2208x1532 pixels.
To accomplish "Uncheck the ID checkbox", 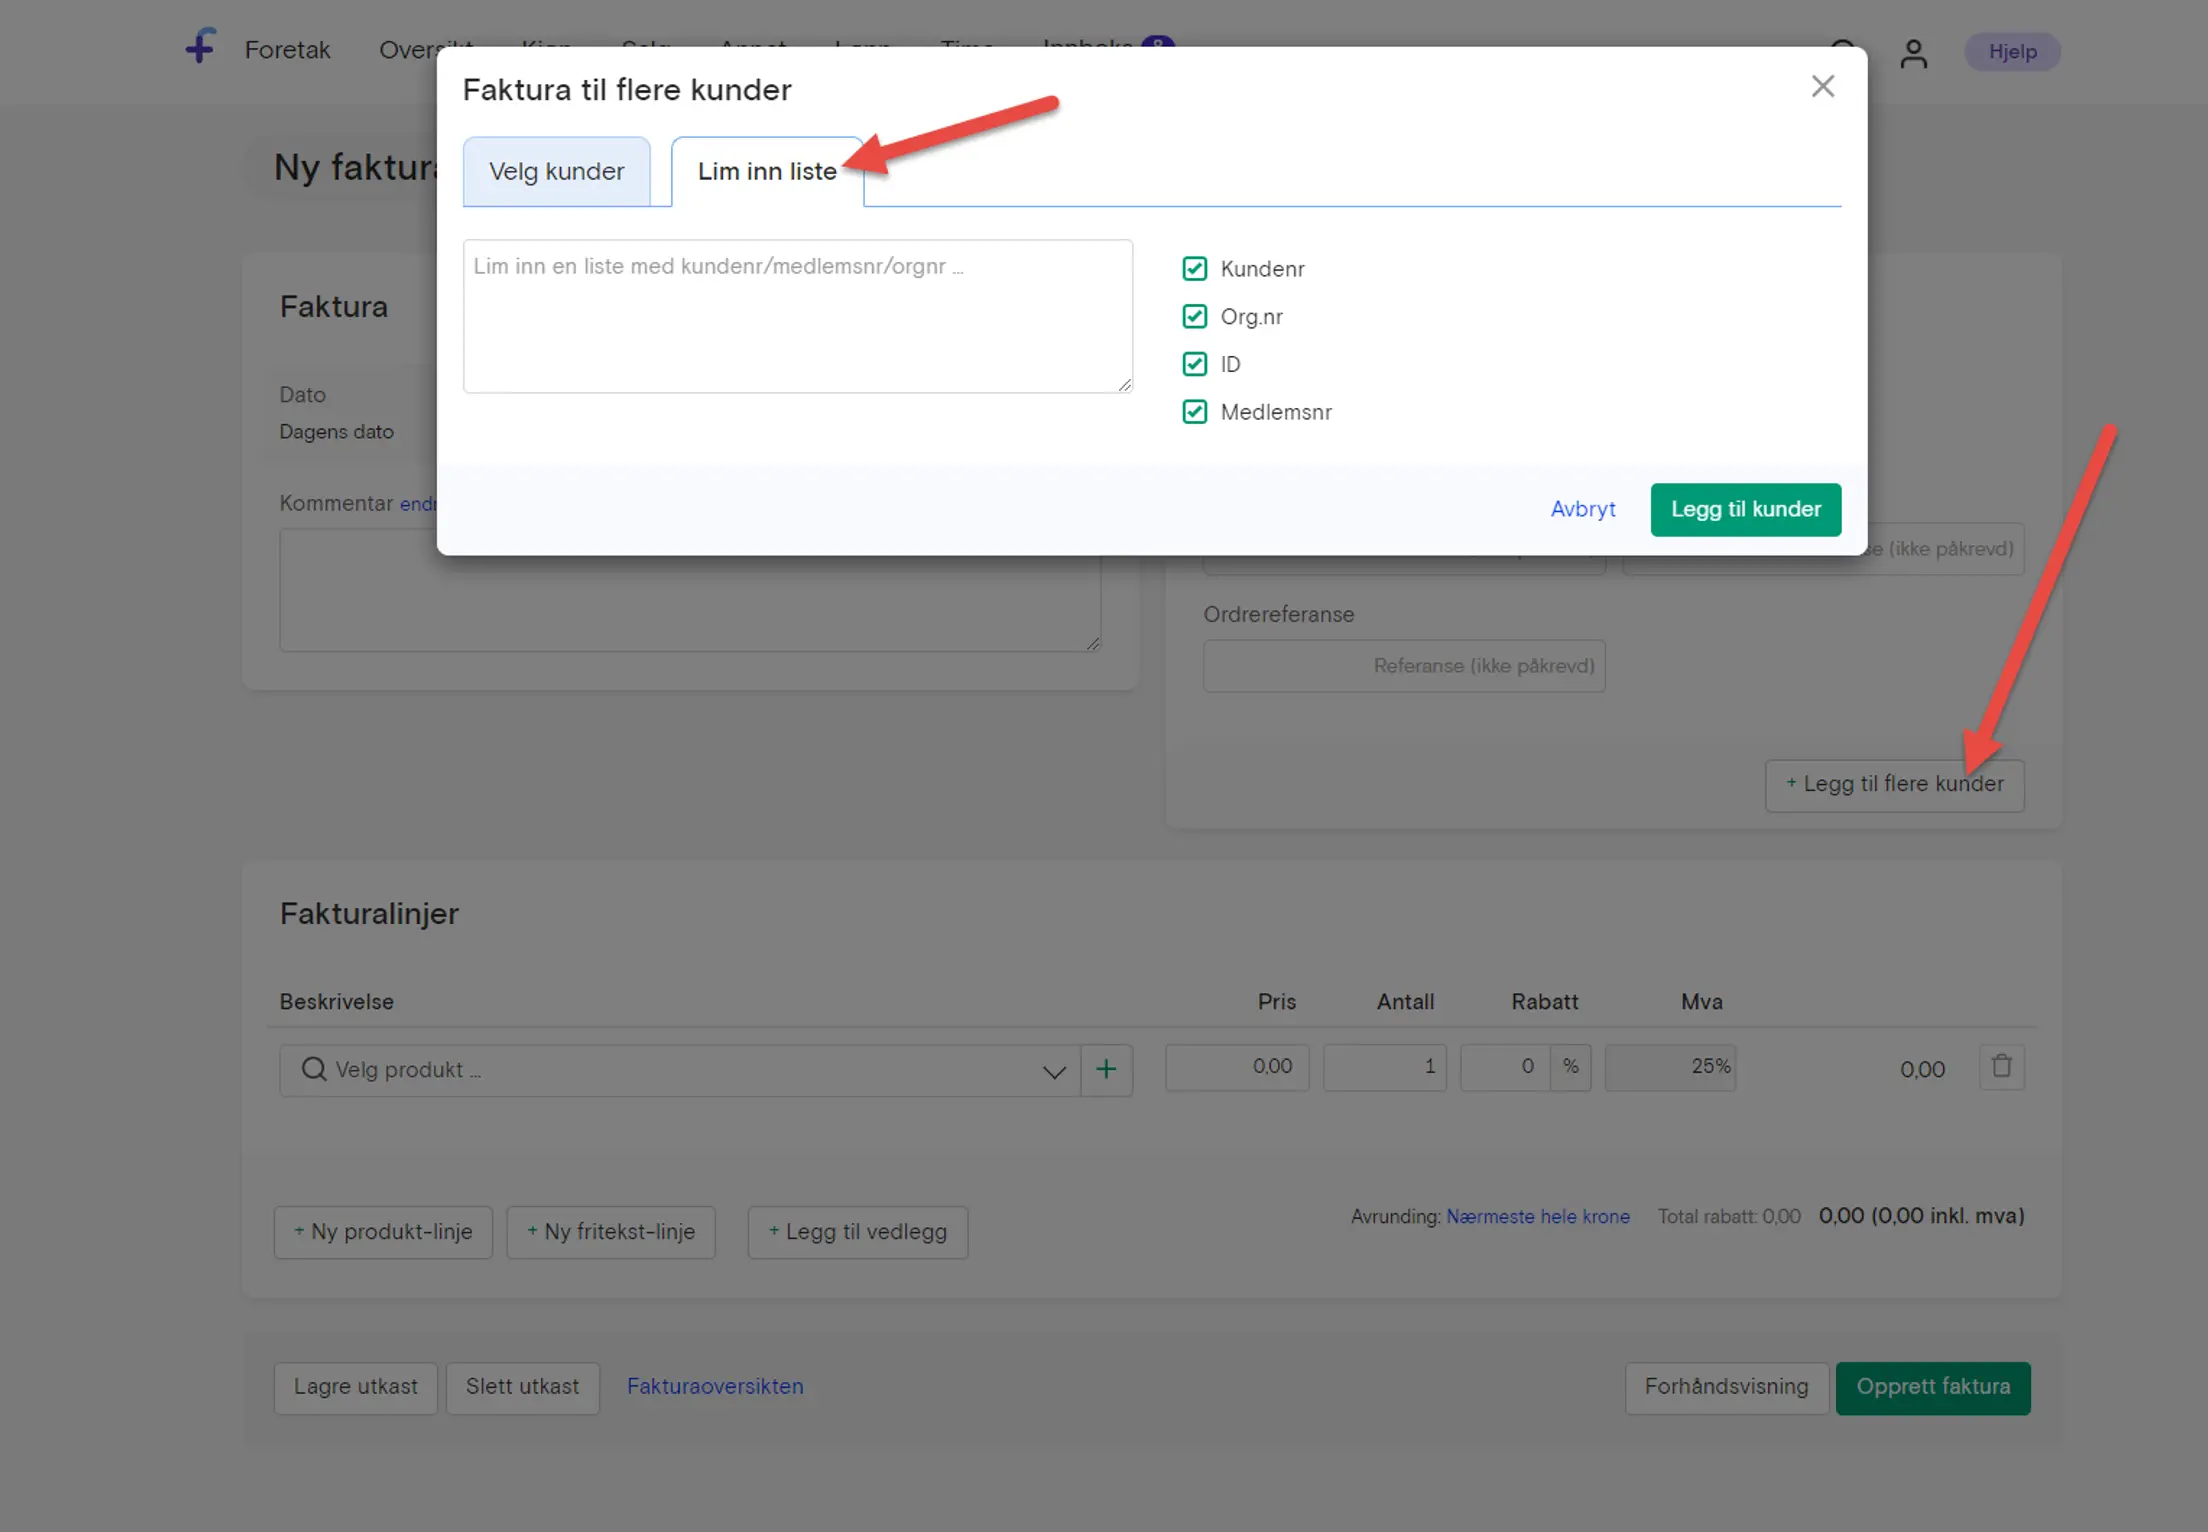I will coord(1194,364).
